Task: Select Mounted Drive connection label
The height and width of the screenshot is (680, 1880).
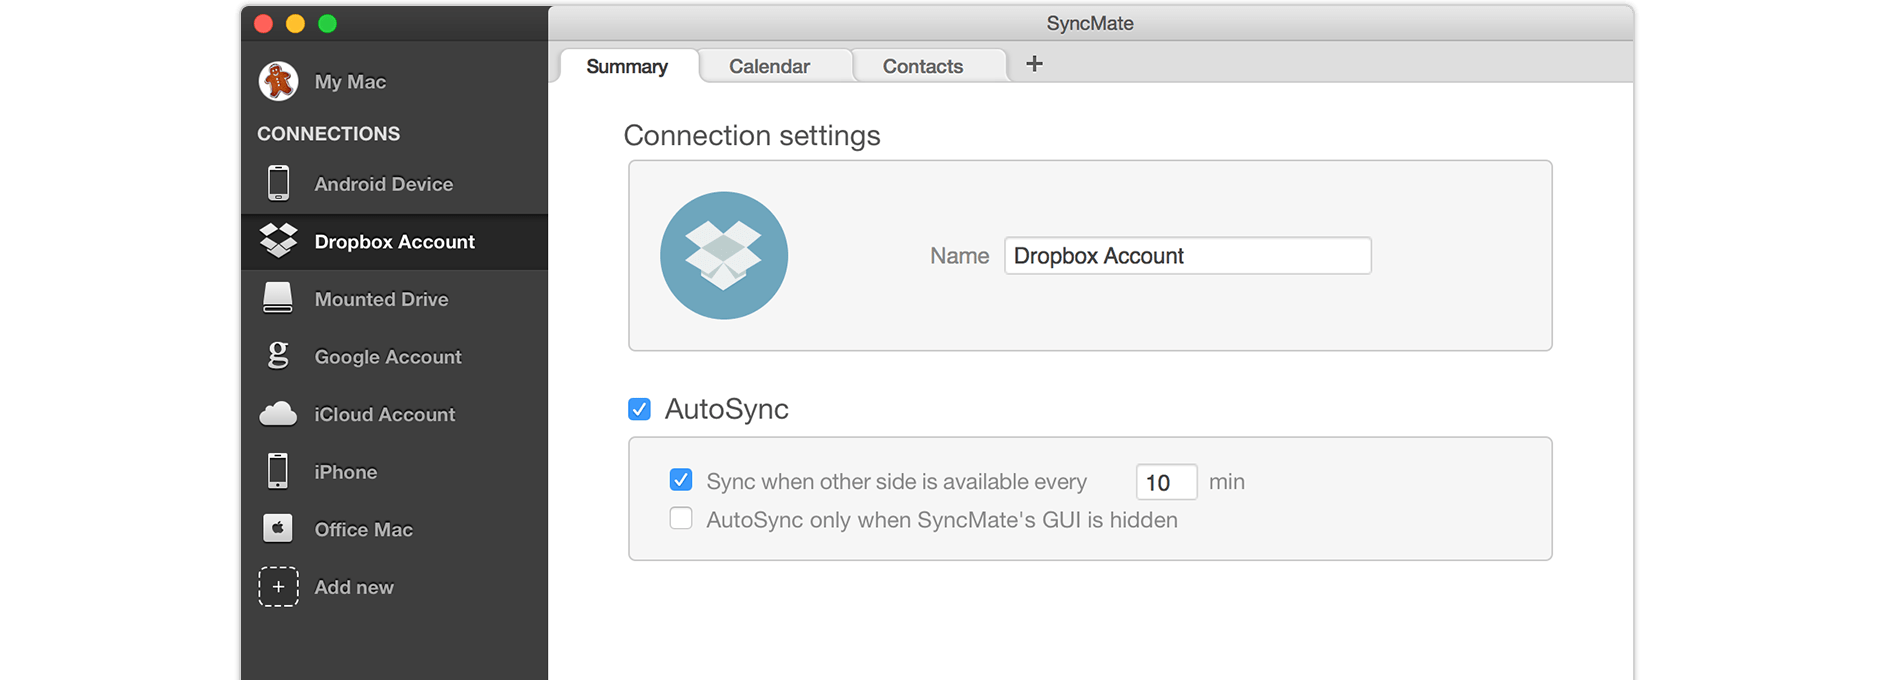Action: click(x=381, y=299)
